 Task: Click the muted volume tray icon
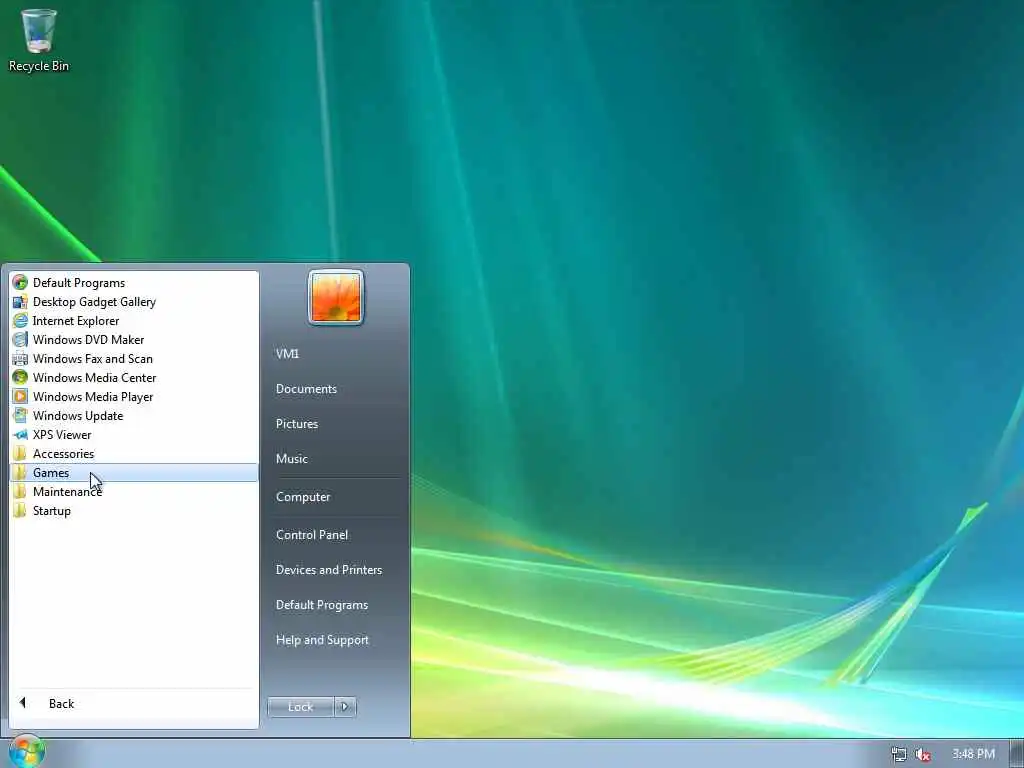coord(923,754)
